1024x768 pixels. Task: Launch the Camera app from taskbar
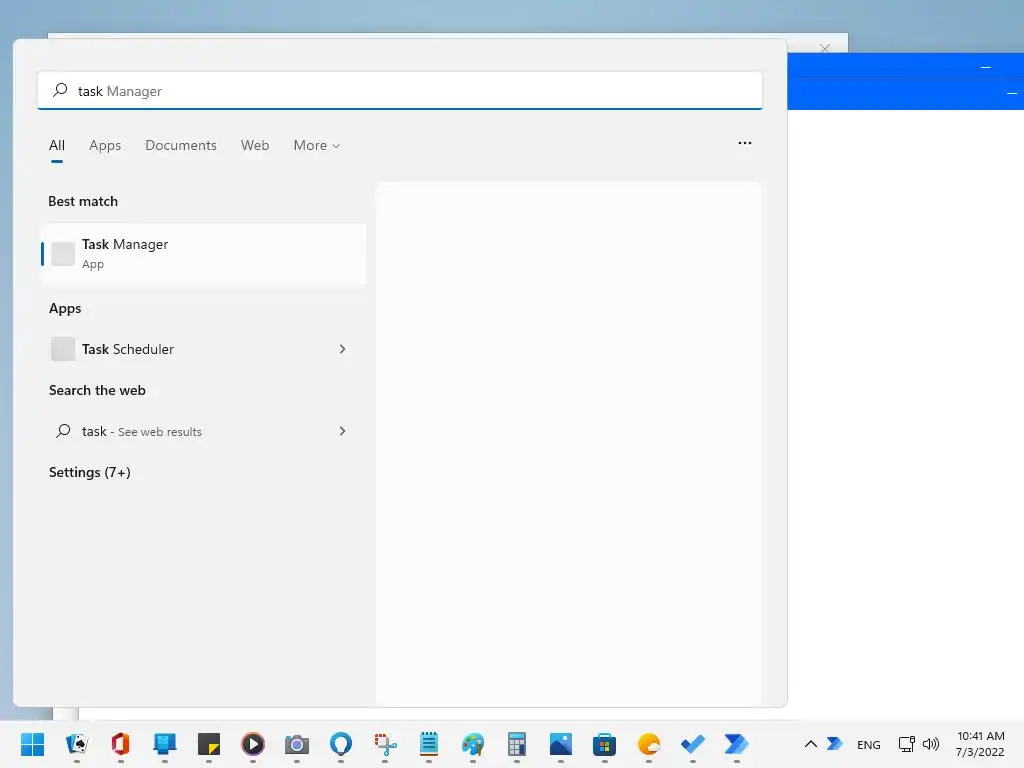tap(296, 744)
